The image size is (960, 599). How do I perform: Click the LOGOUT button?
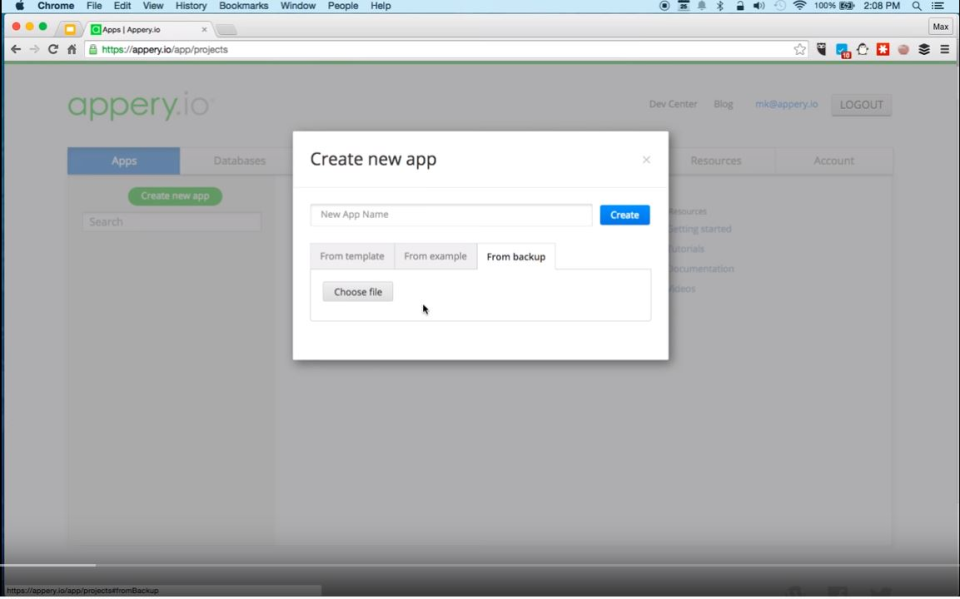coord(861,104)
